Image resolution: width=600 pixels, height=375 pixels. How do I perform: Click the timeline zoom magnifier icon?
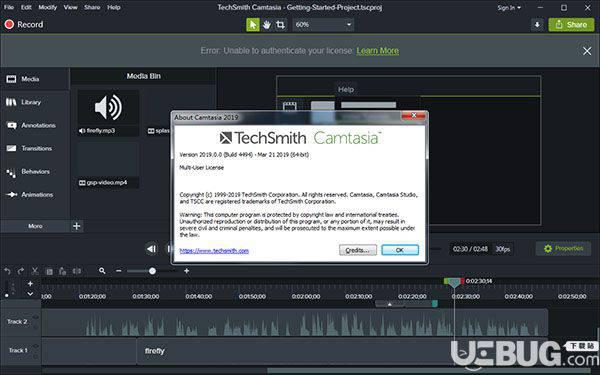102,271
